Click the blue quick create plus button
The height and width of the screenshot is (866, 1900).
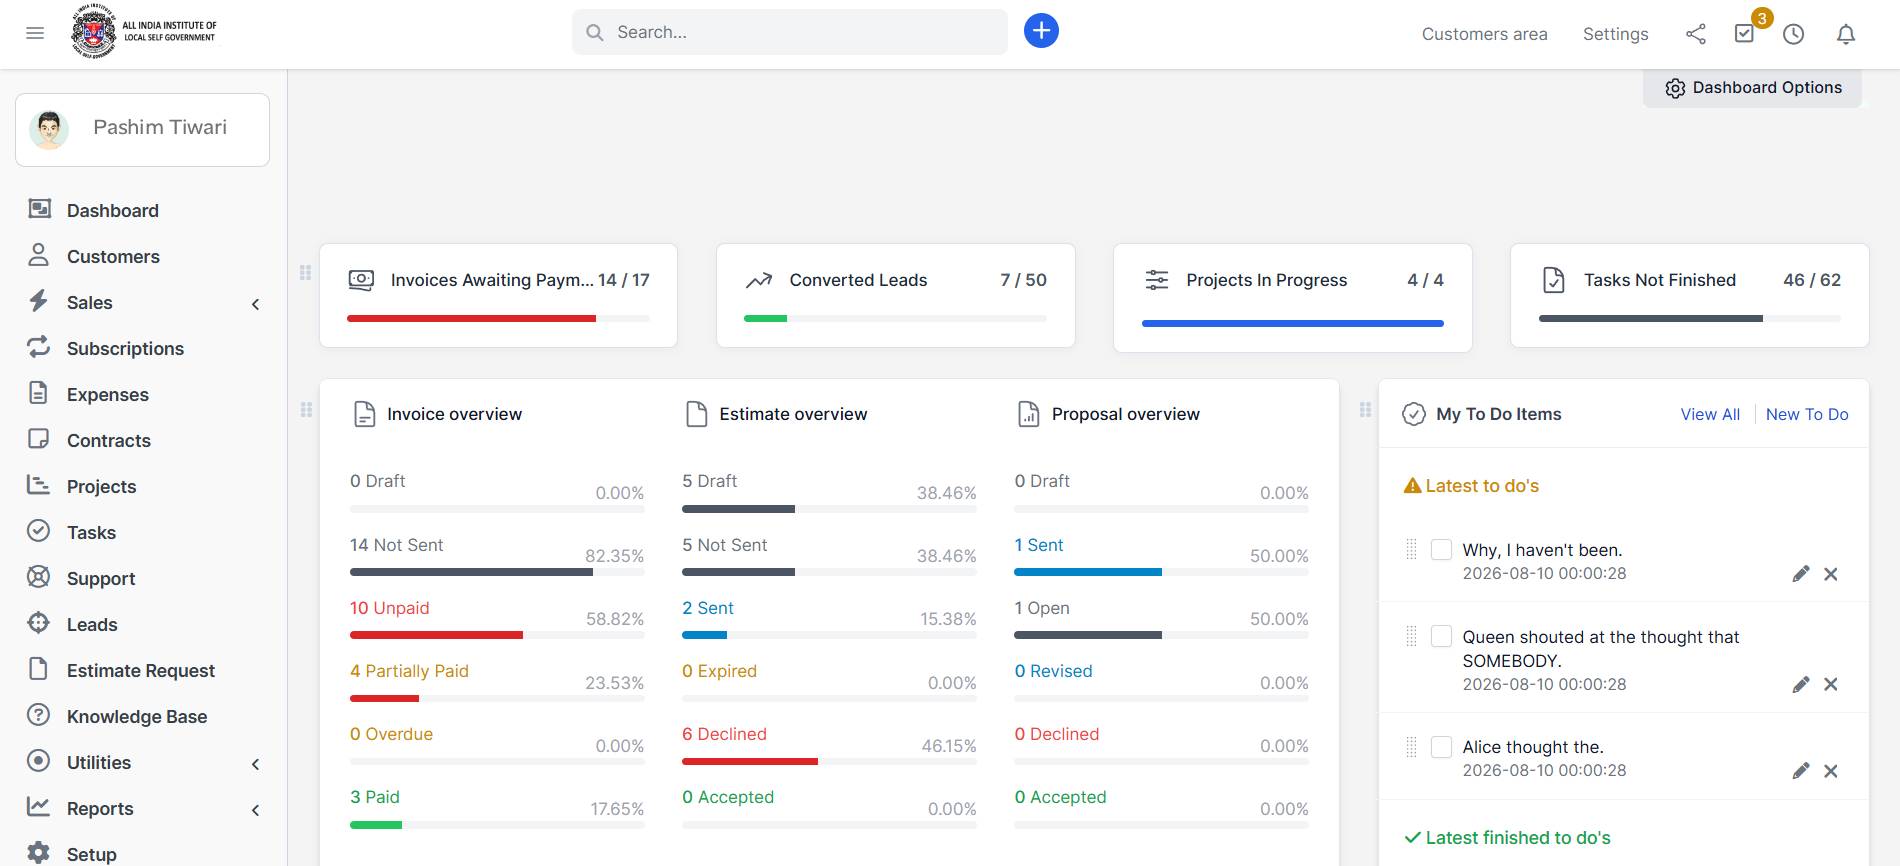[x=1041, y=31]
